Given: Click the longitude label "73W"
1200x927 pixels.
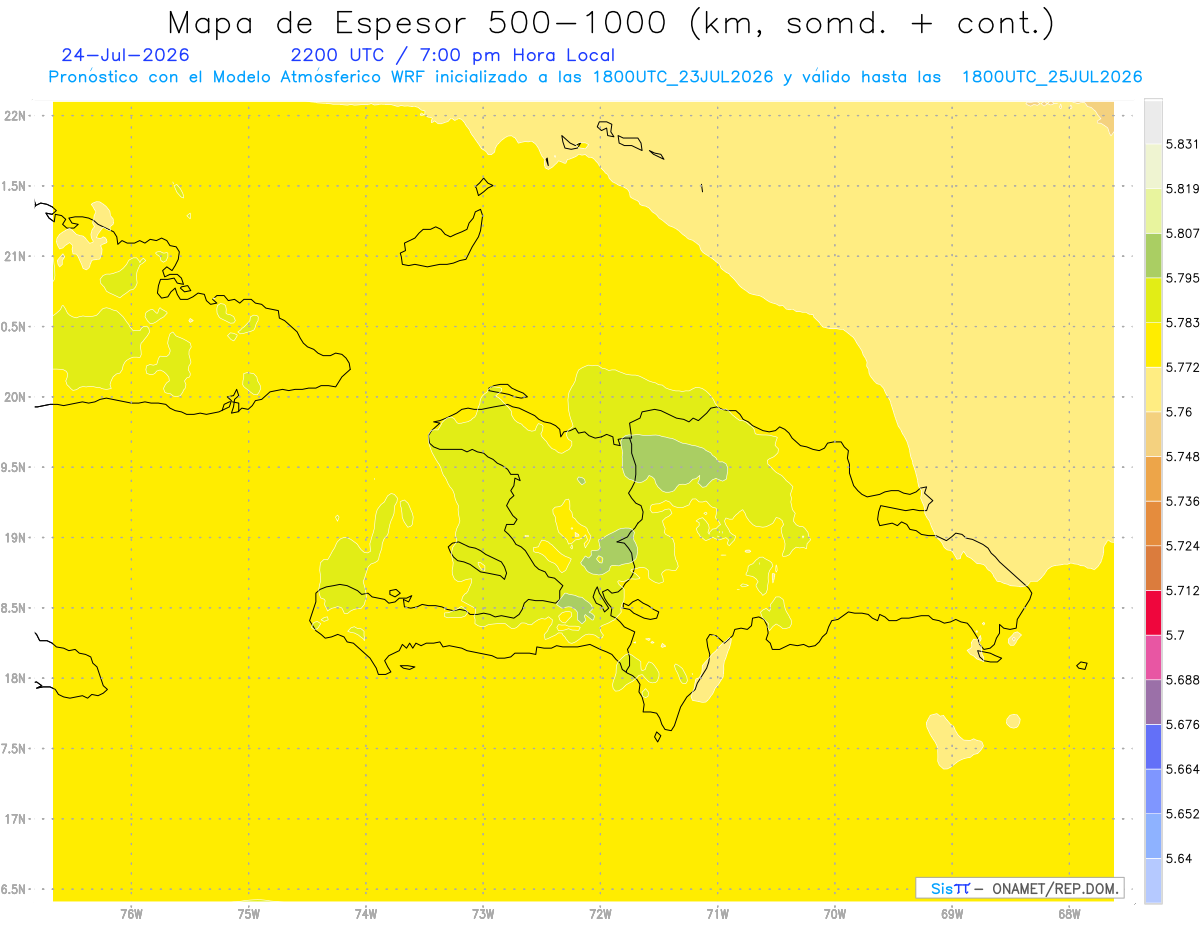Looking at the screenshot, I should (483, 914).
